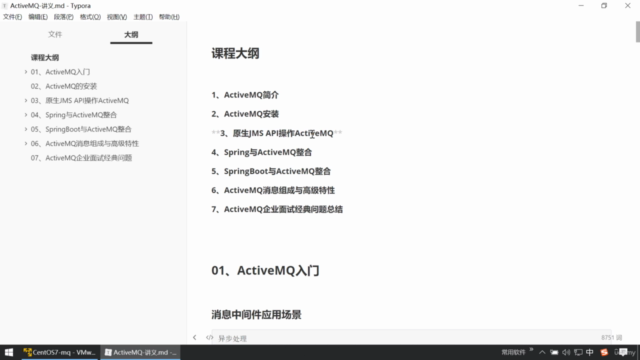640x360 pixels.
Task: Select outline entry 05、SpringBoot与ActiveMQ整合
Action: (81, 129)
